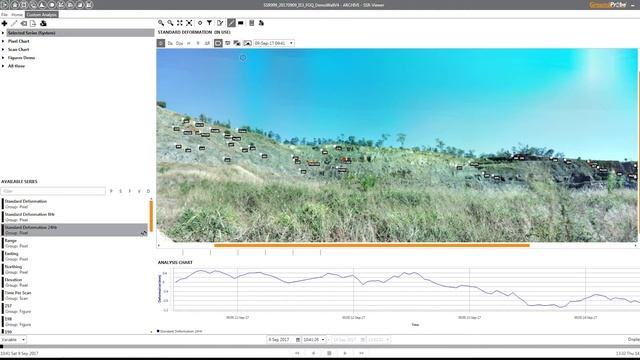Image resolution: width=640 pixels, height=360 pixels.
Task: Click chart icon on Standard Deformation 24Hr row
Action: tap(144, 233)
